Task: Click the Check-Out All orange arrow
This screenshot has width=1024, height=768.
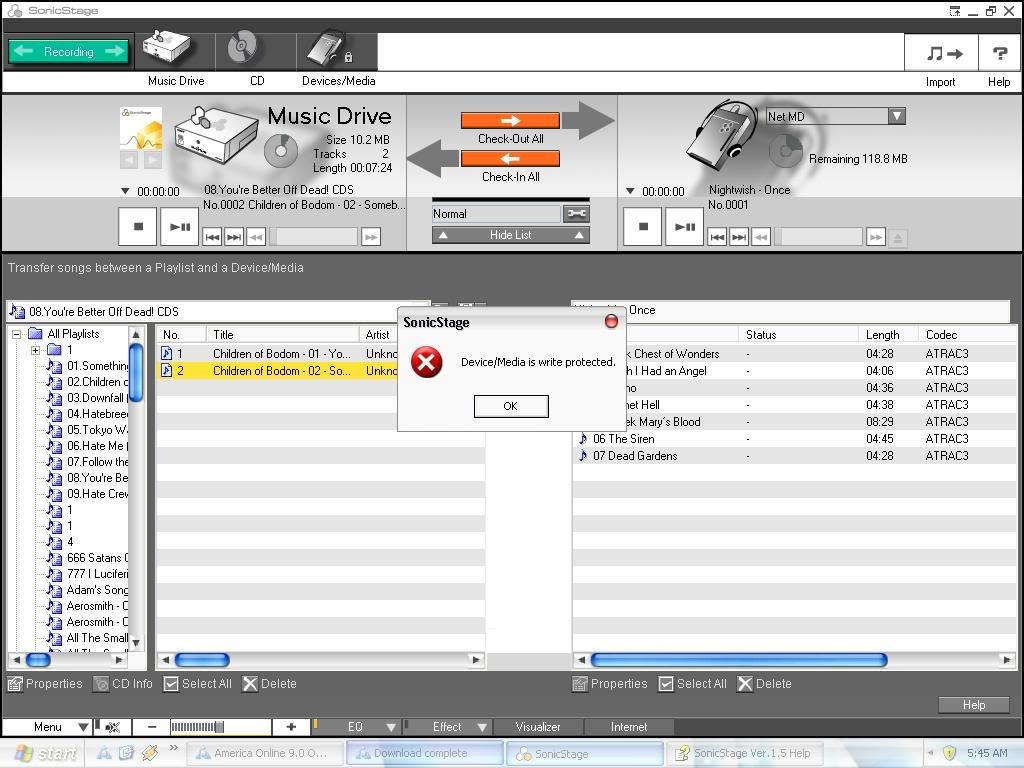Action: tap(510, 120)
